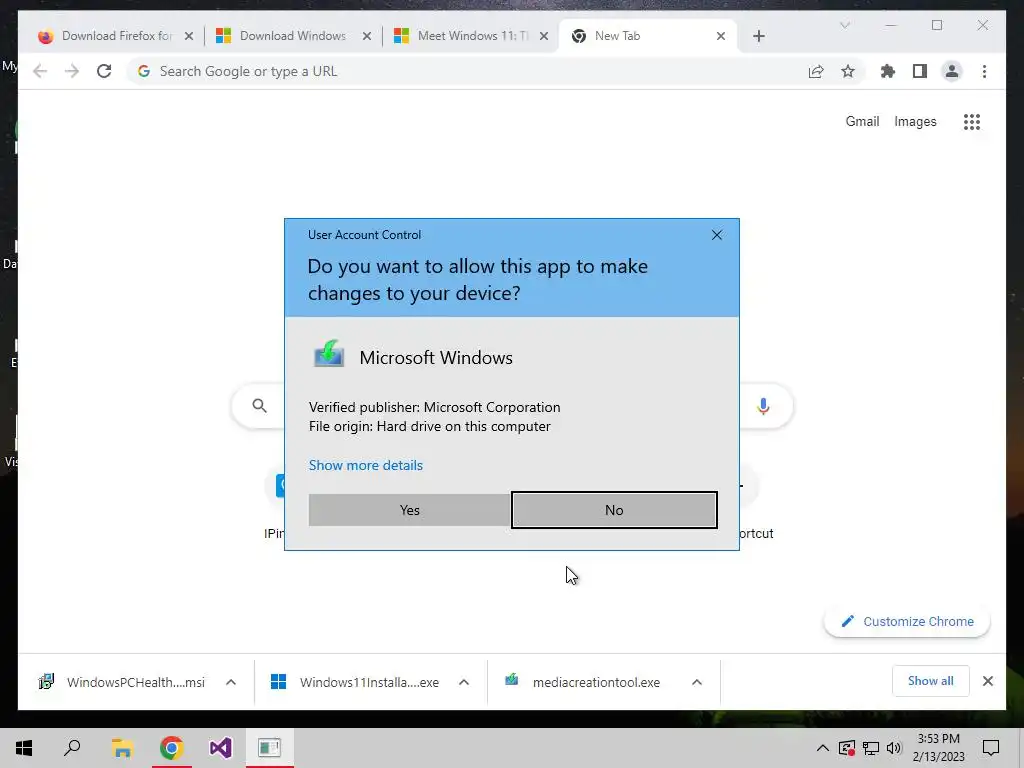Close the New Tab tab

721,36
